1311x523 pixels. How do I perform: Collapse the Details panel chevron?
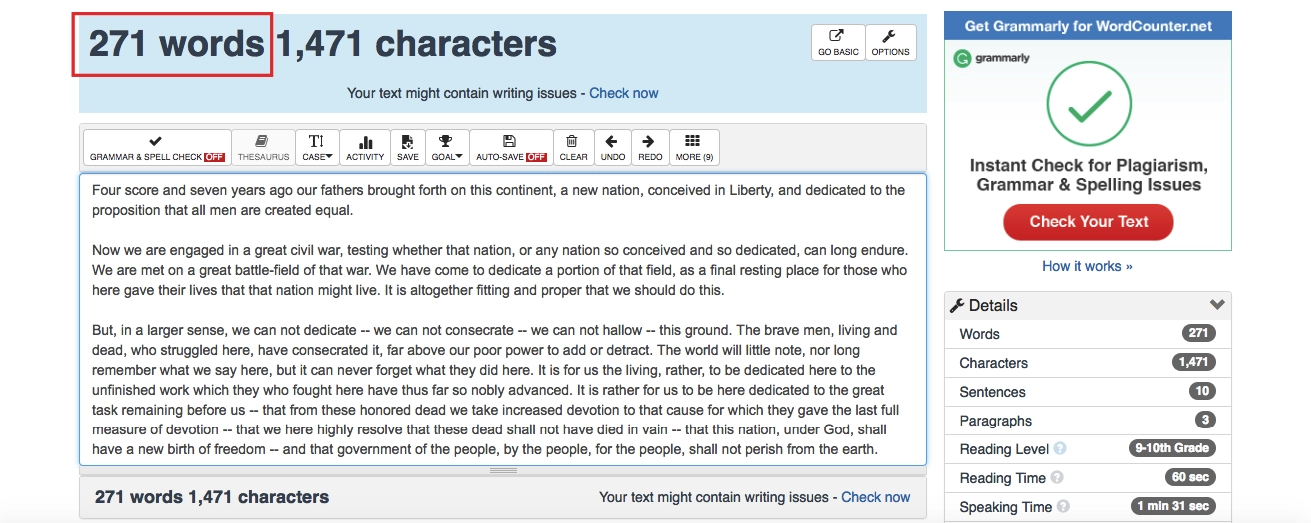click(1217, 305)
